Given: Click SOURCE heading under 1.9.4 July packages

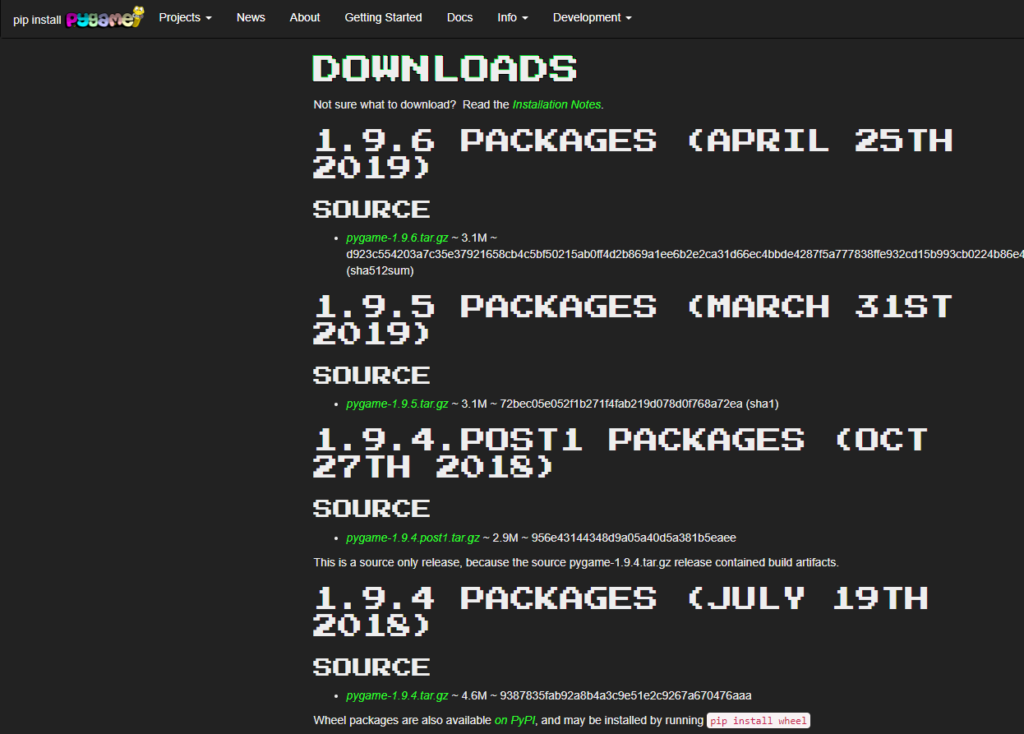Looking at the screenshot, I should pyautogui.click(x=372, y=667).
